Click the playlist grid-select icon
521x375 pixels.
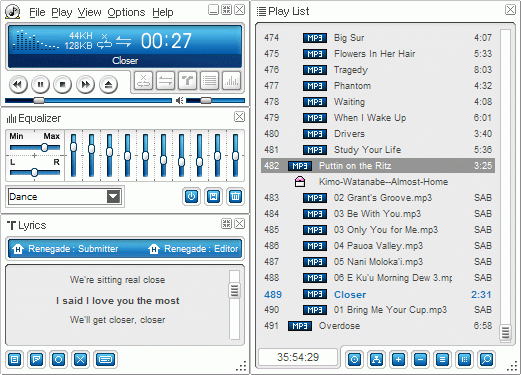click(464, 359)
